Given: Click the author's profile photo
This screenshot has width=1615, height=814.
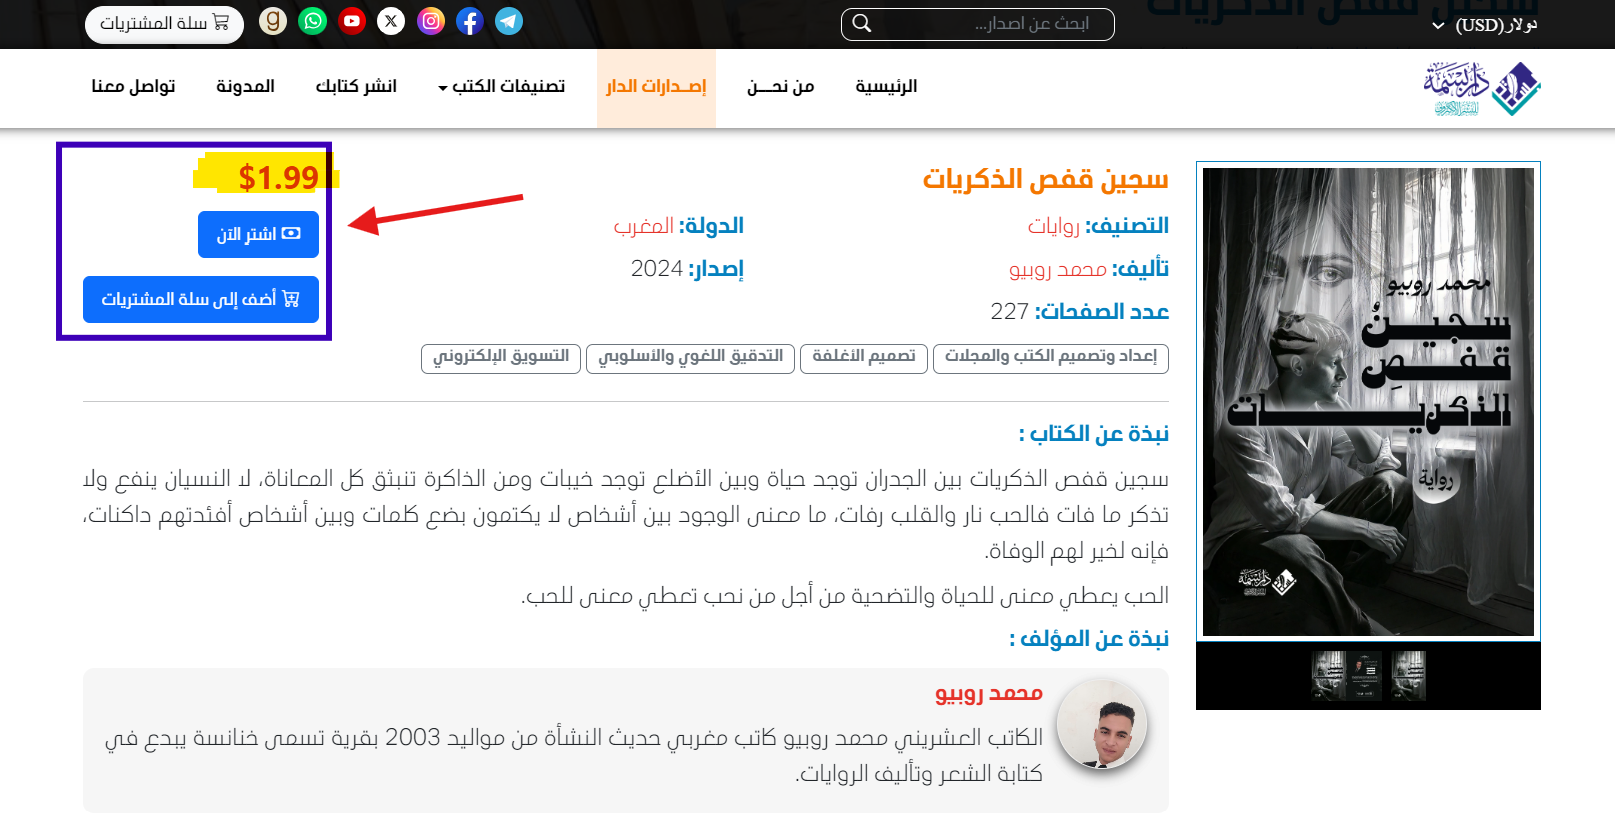Looking at the screenshot, I should coord(1102,724).
